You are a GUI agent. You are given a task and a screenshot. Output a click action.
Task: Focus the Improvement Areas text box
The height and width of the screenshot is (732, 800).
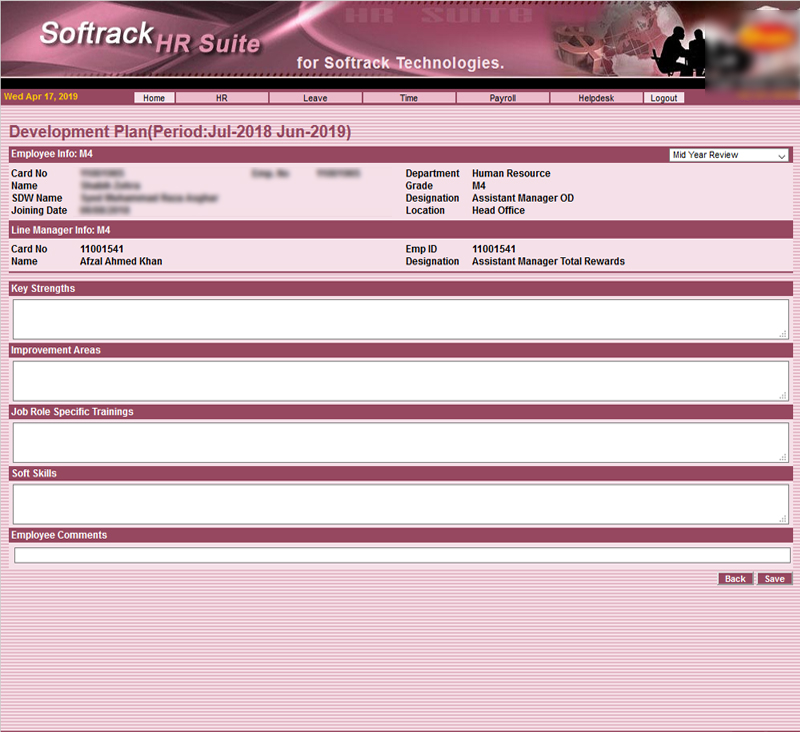[x=400, y=381]
